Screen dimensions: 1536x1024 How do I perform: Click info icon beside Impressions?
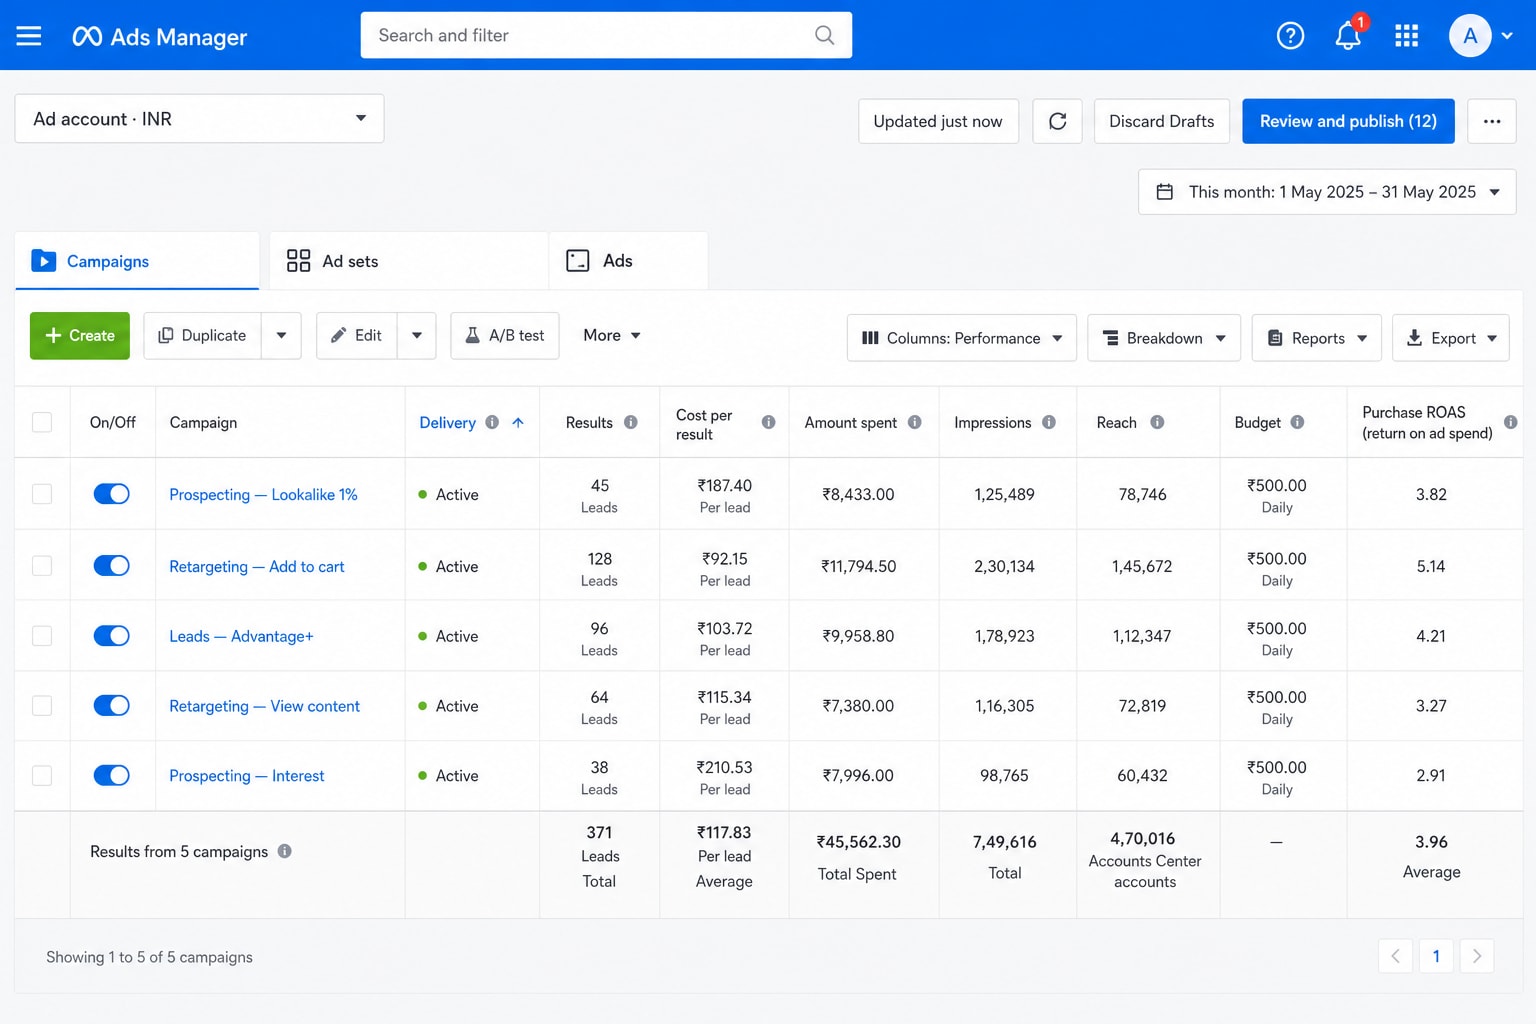(1048, 422)
